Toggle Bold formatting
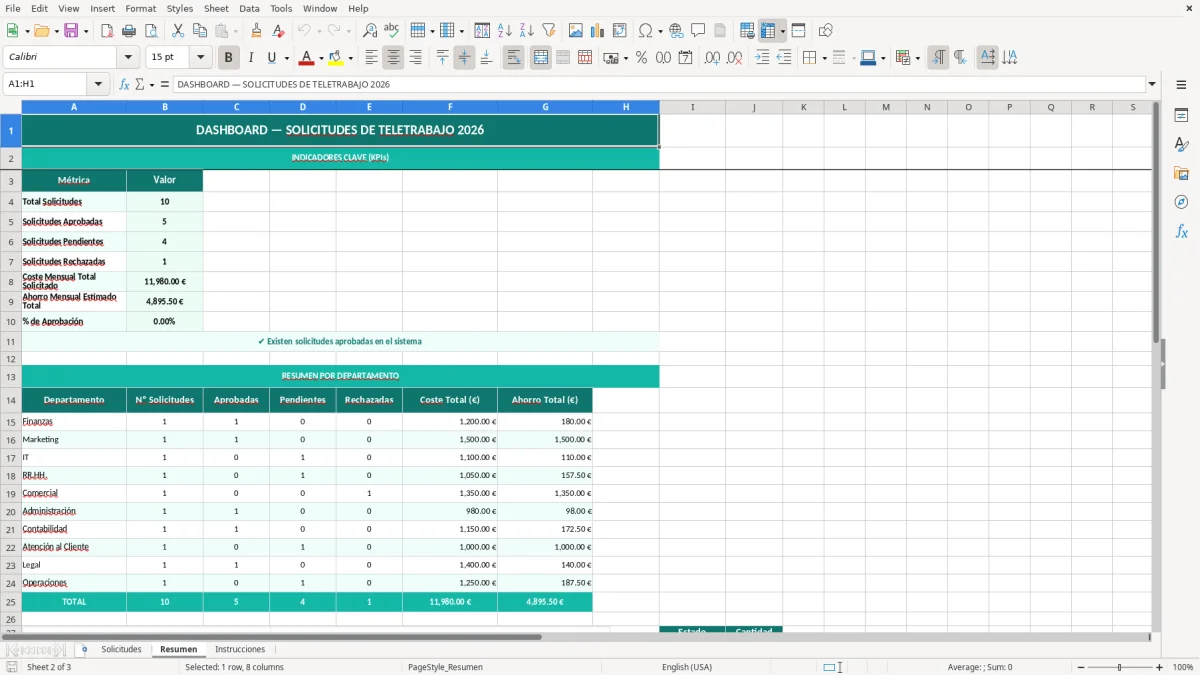Screen dimensions: 1200x675 click(229, 58)
